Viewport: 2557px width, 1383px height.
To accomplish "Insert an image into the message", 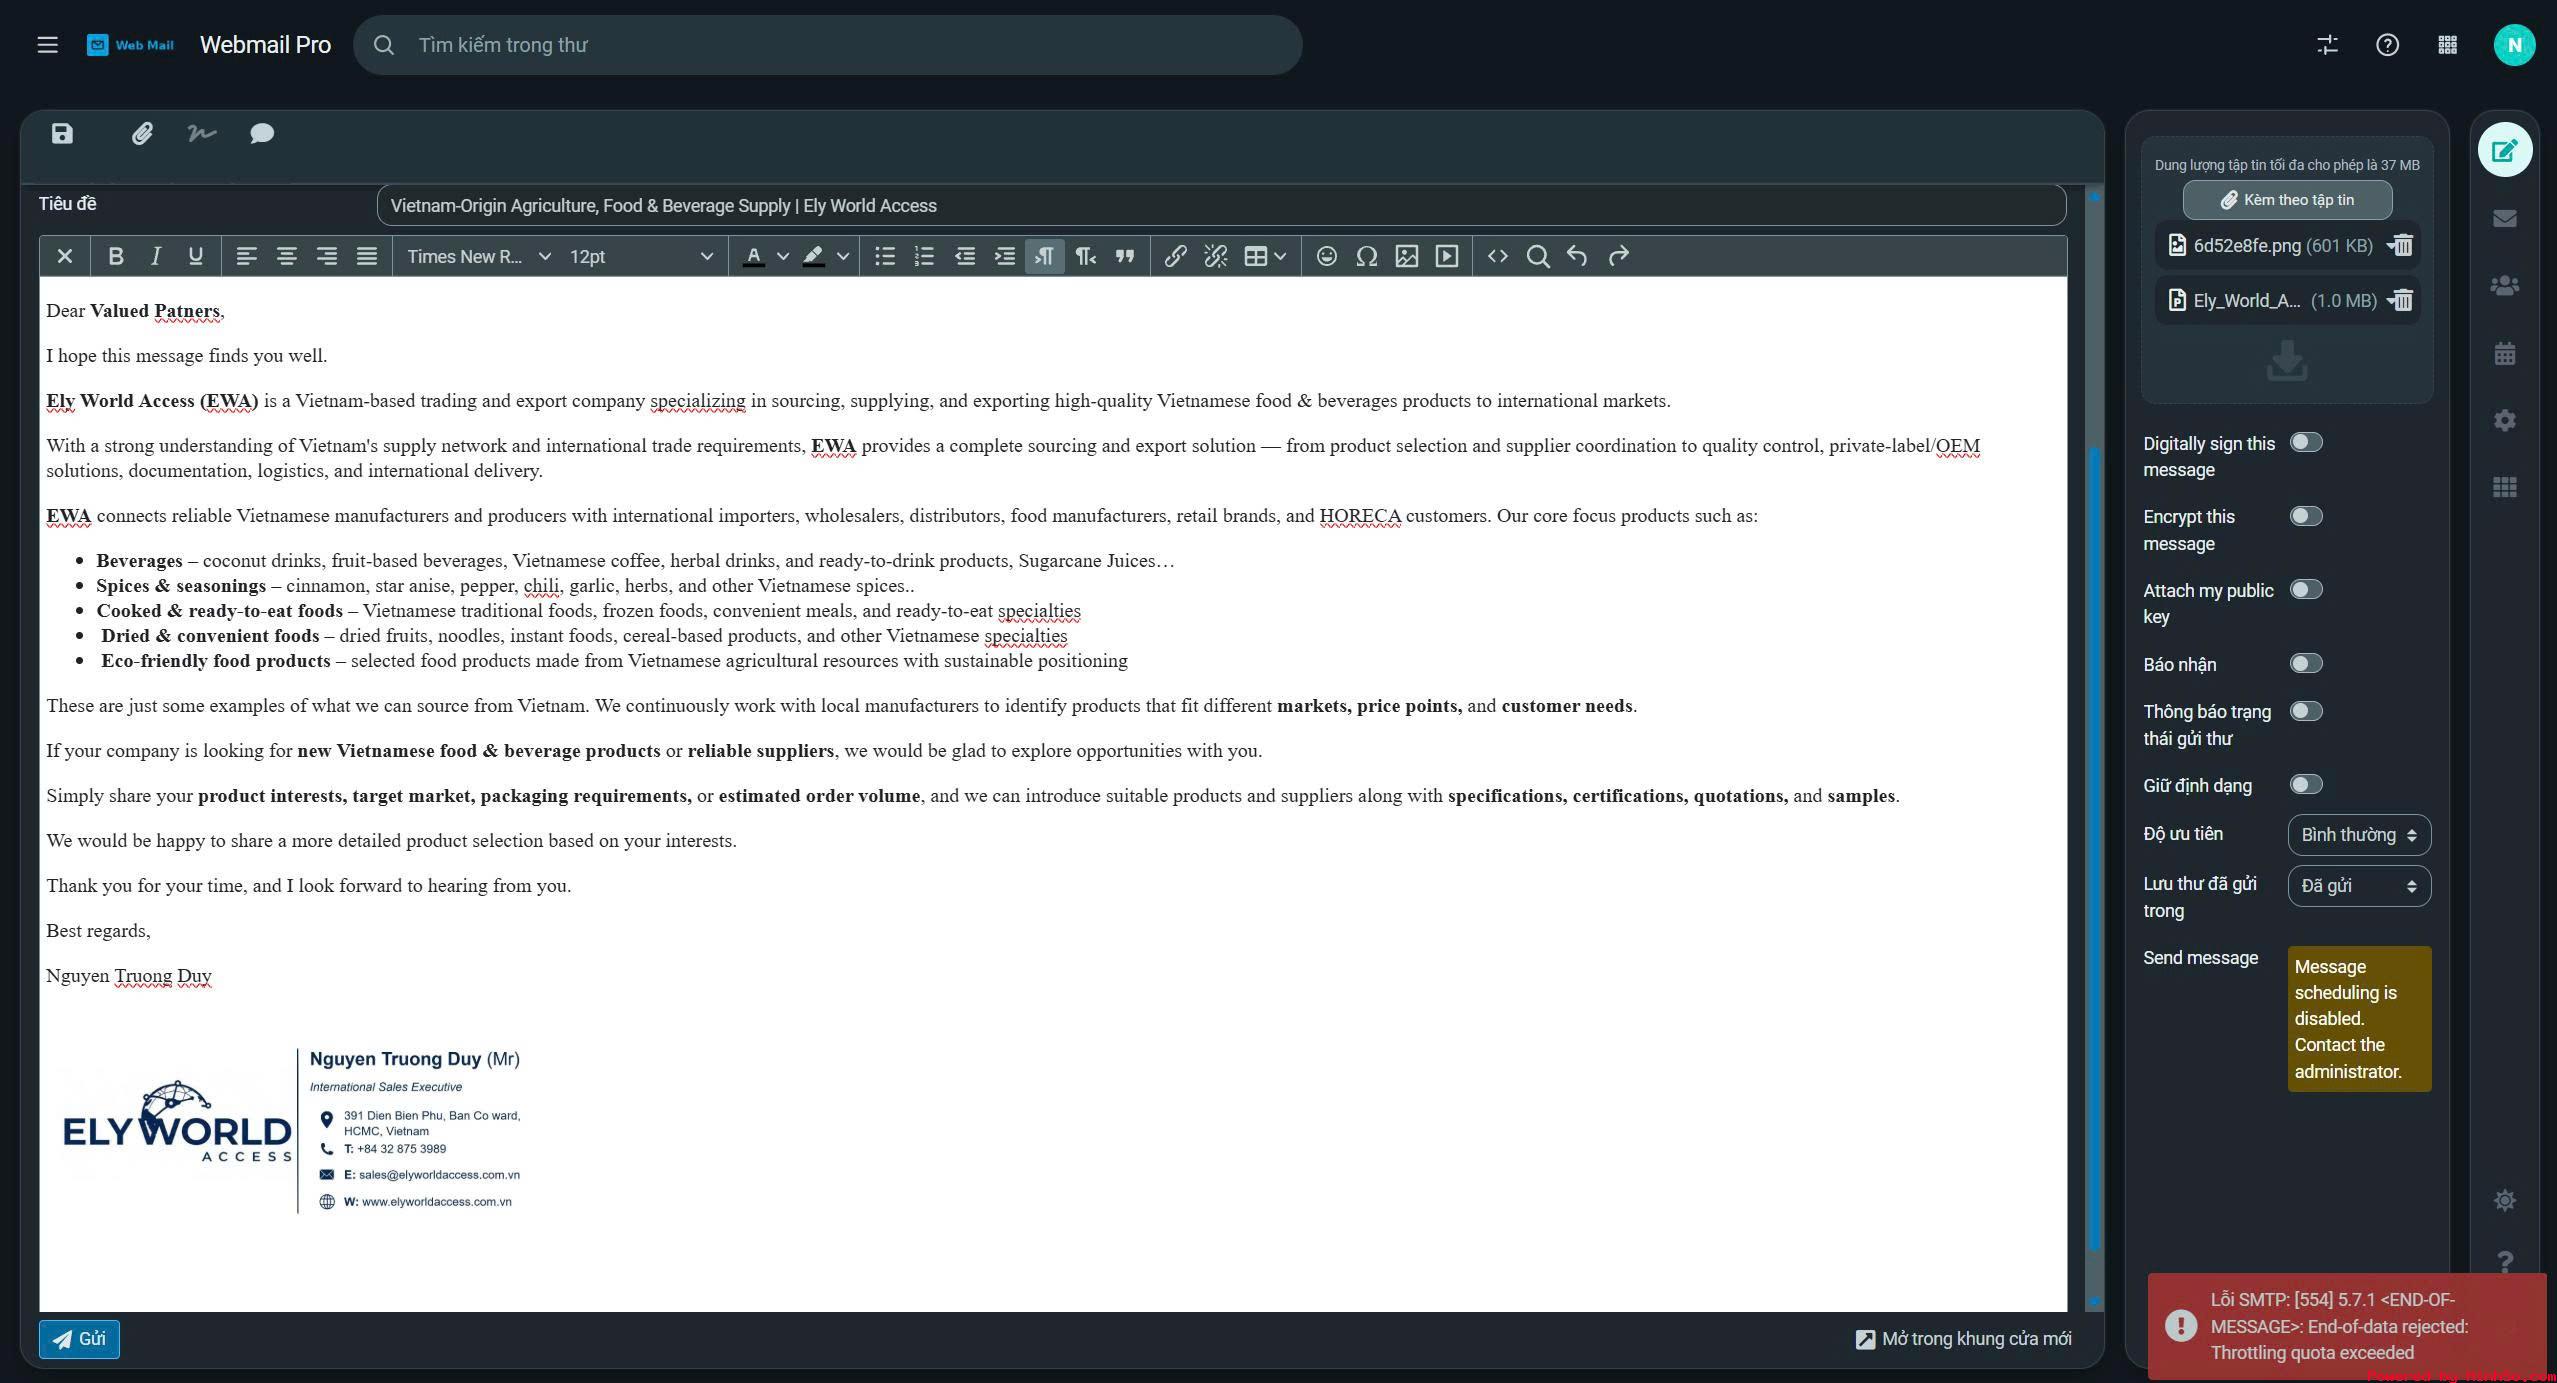I will point(1406,256).
